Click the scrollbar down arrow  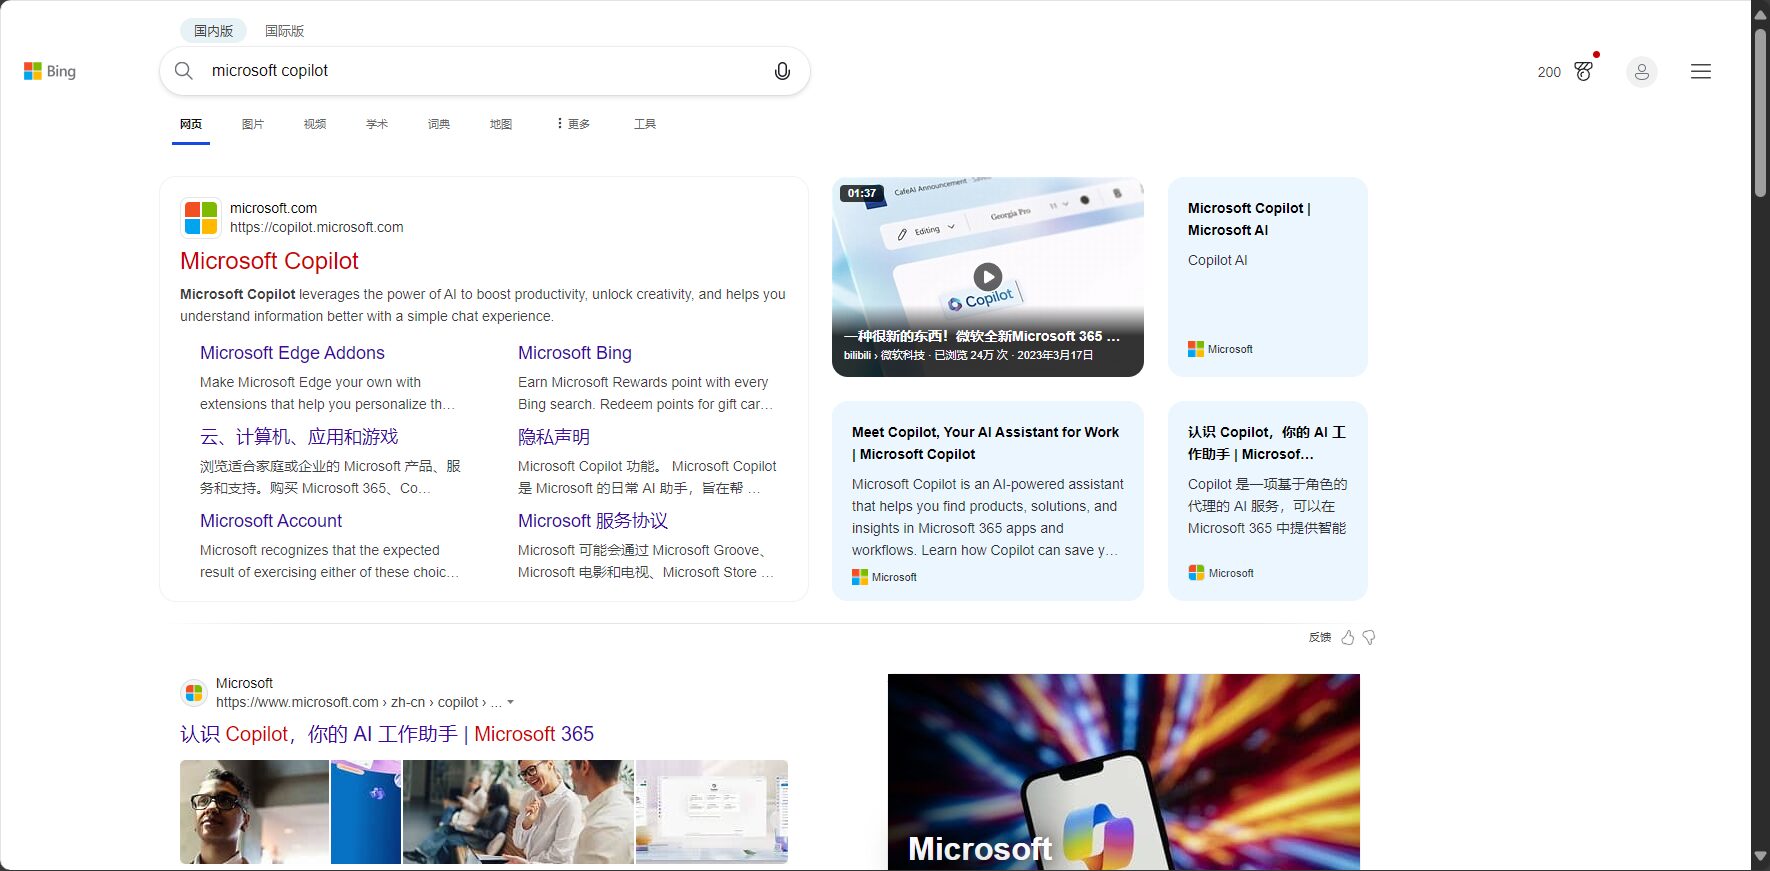pyautogui.click(x=1760, y=857)
